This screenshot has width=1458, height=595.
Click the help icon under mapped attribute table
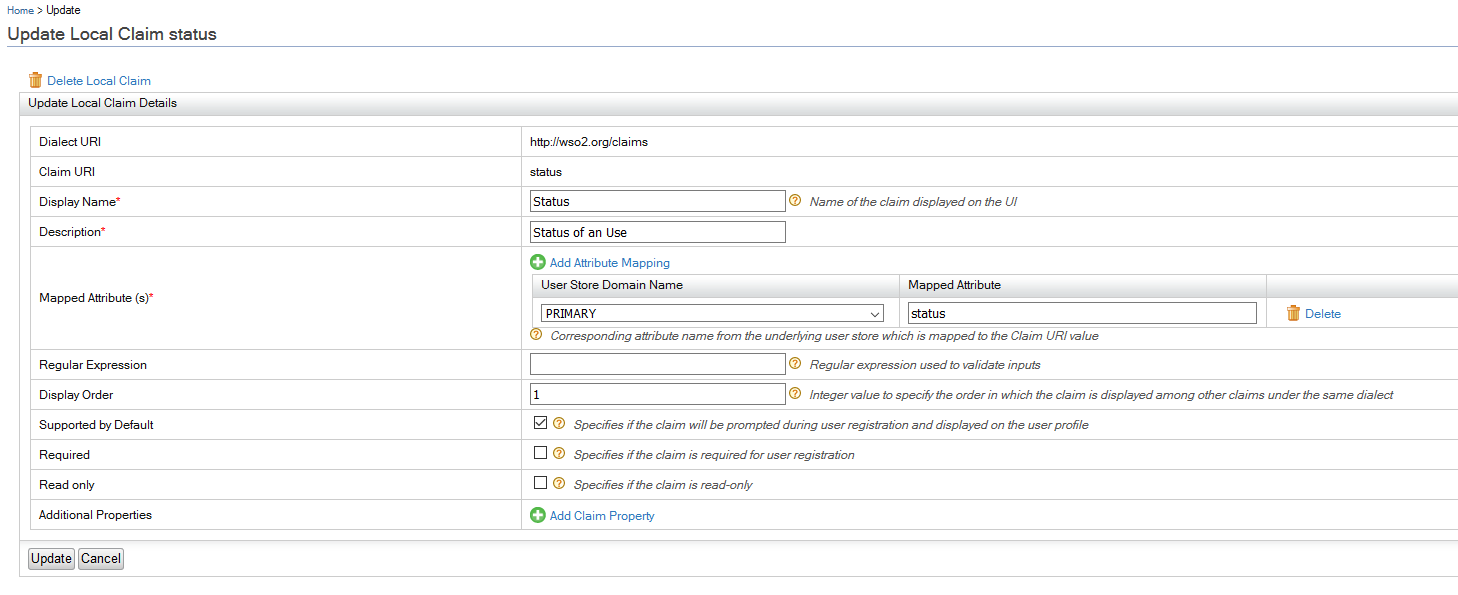537,335
